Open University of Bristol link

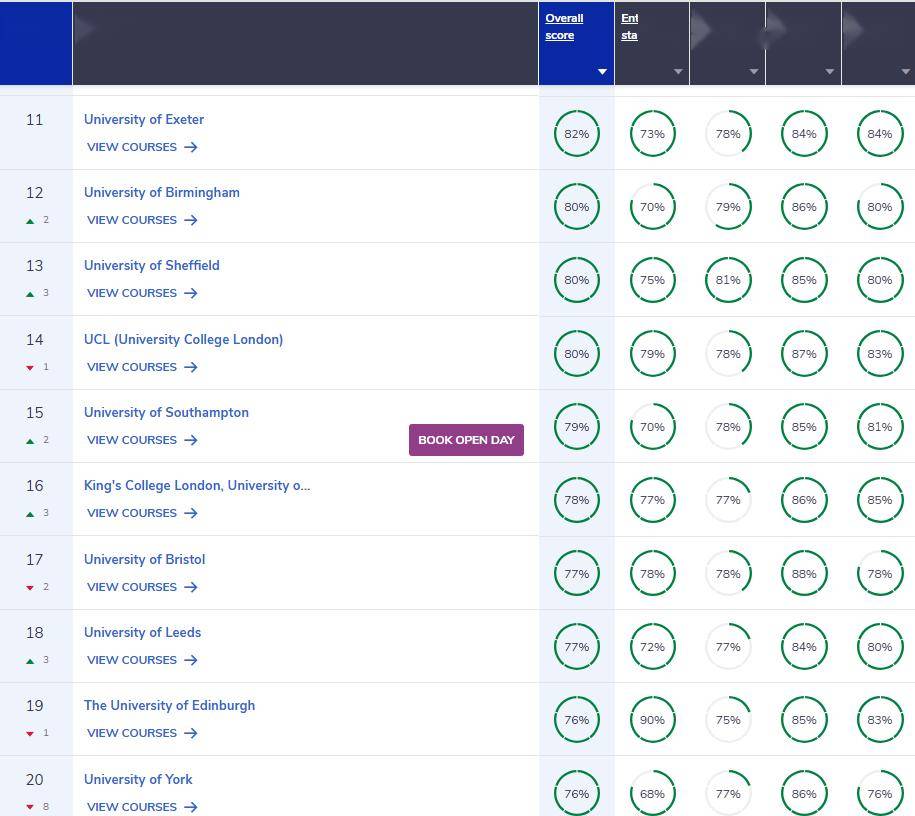coord(145,559)
